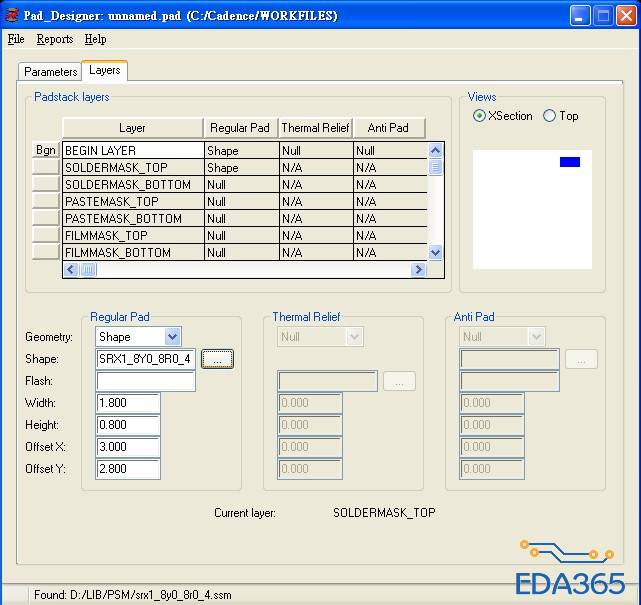
Task: Select the PASTEMASK_TOP layer cell
Action: coord(133,202)
